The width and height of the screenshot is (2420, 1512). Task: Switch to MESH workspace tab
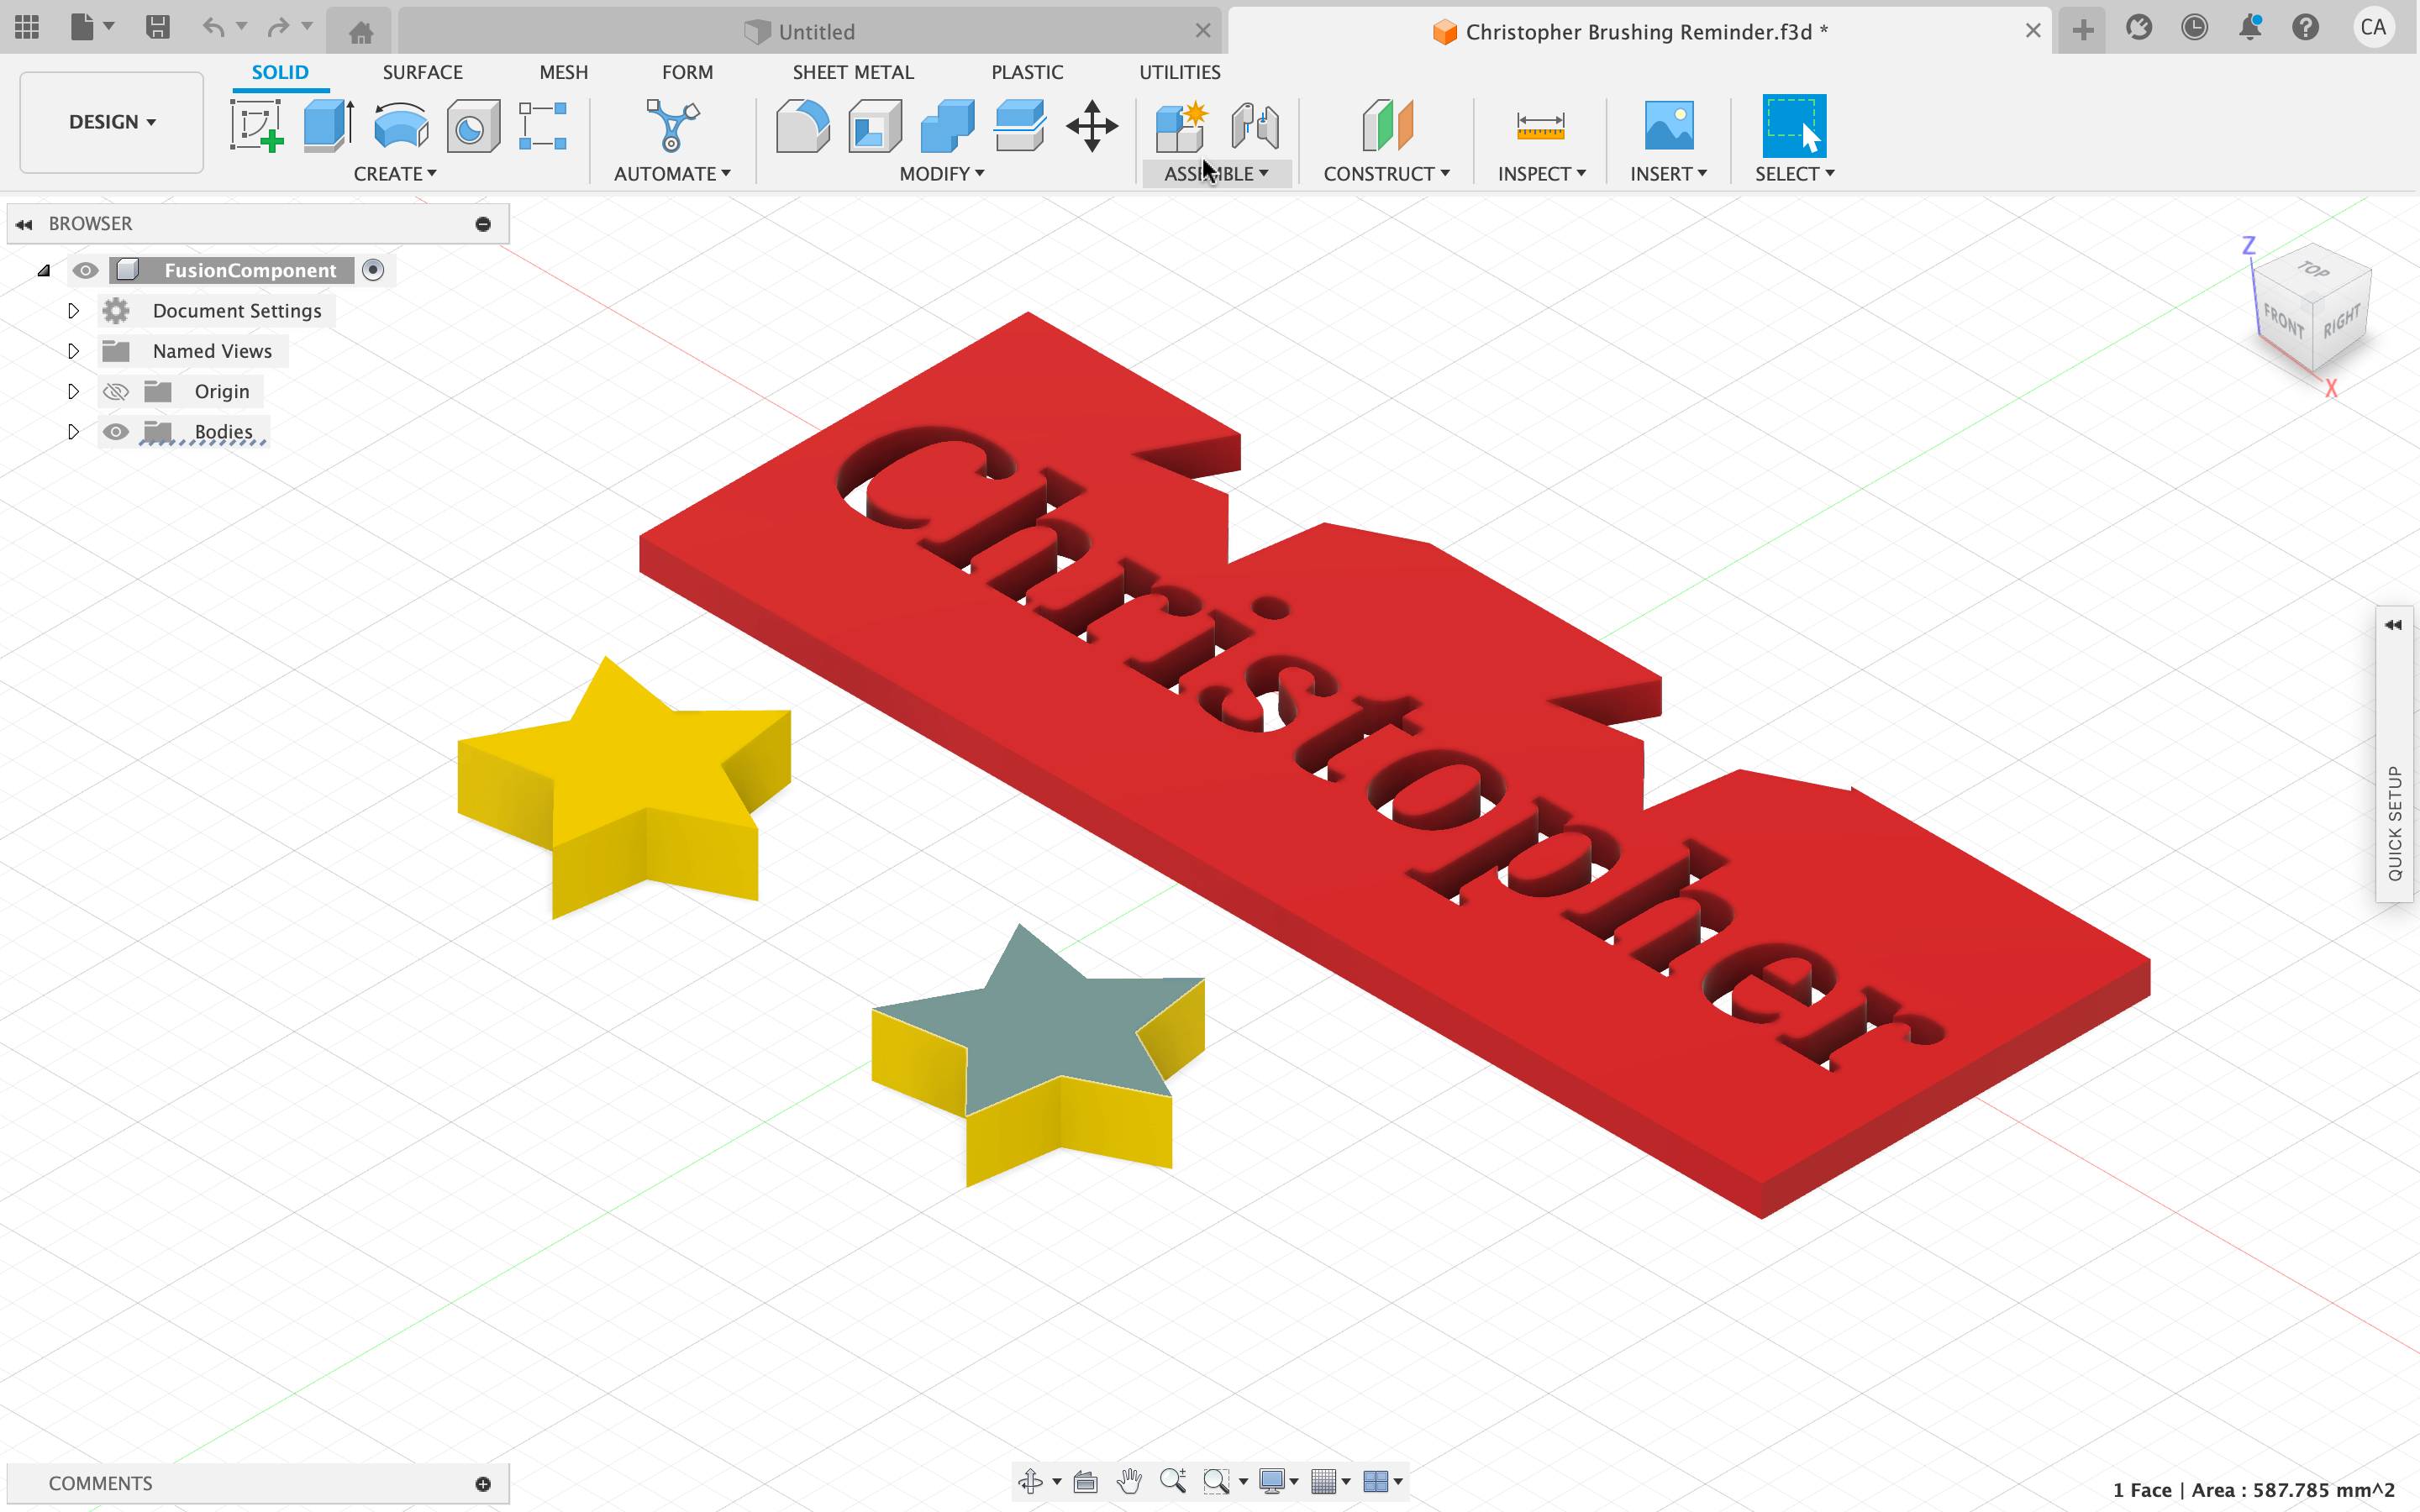pos(563,71)
